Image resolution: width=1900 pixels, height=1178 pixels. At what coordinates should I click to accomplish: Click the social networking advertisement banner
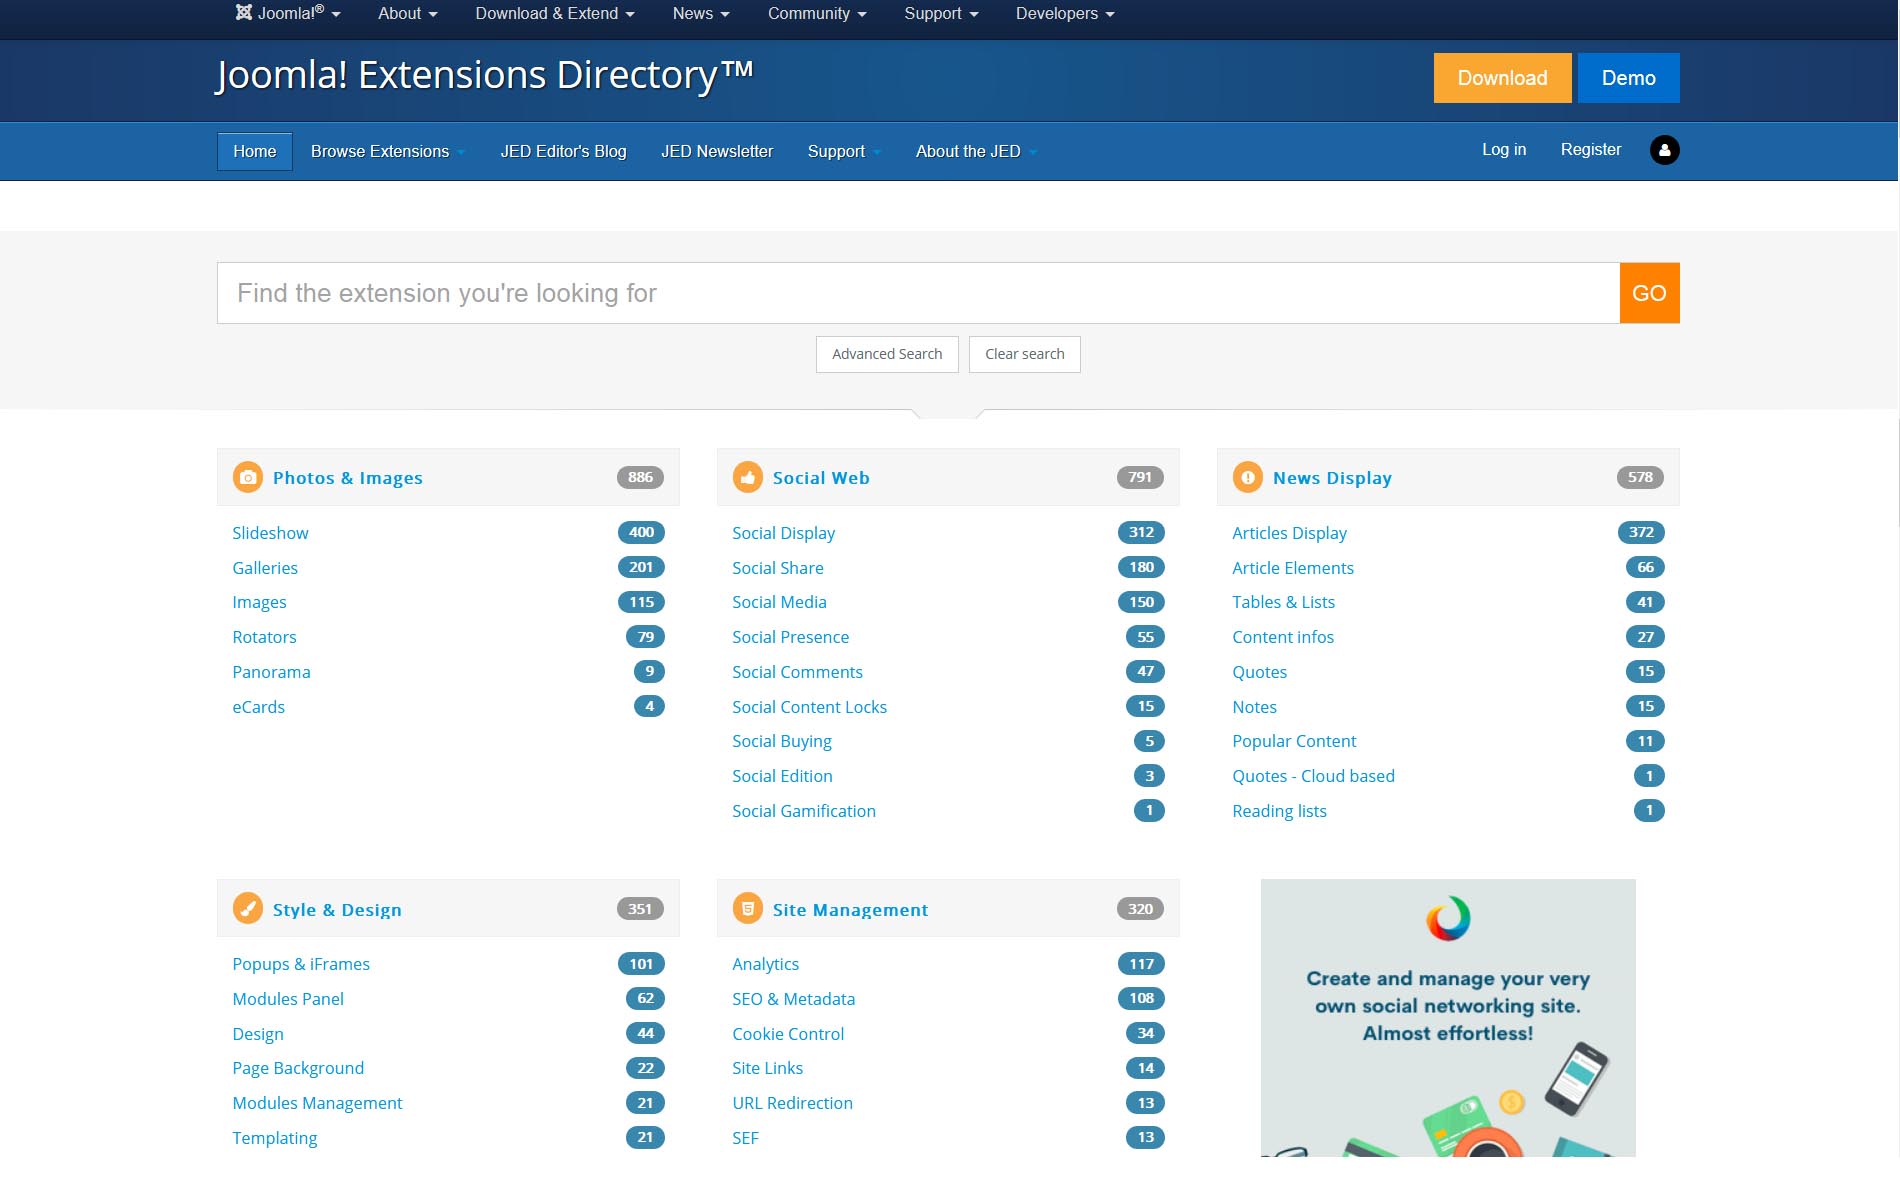tap(1447, 1017)
